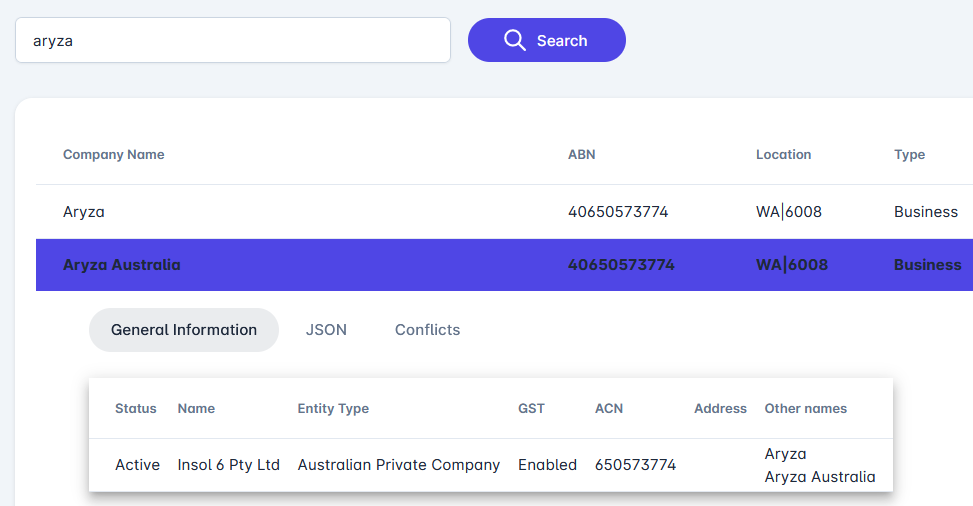The height and width of the screenshot is (506, 973).
Task: Click the Location column header
Action: pos(783,155)
